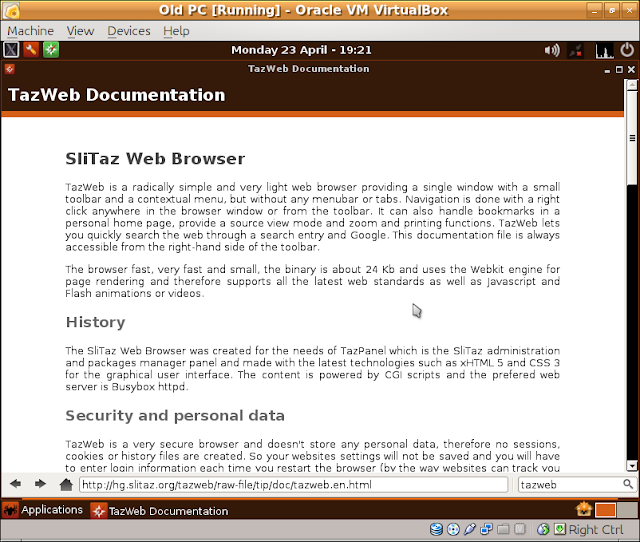Click the power/logout icon in the panel
This screenshot has height=542, width=640.
click(628, 50)
